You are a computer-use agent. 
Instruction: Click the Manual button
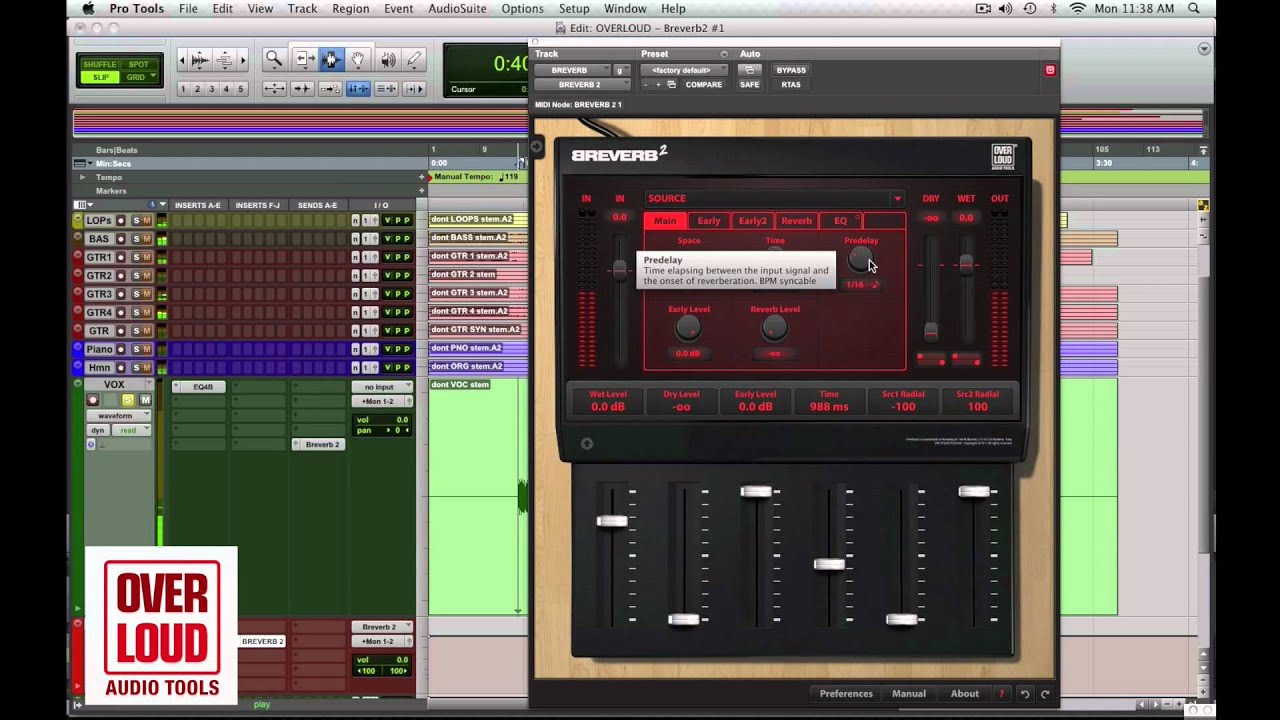[909, 694]
